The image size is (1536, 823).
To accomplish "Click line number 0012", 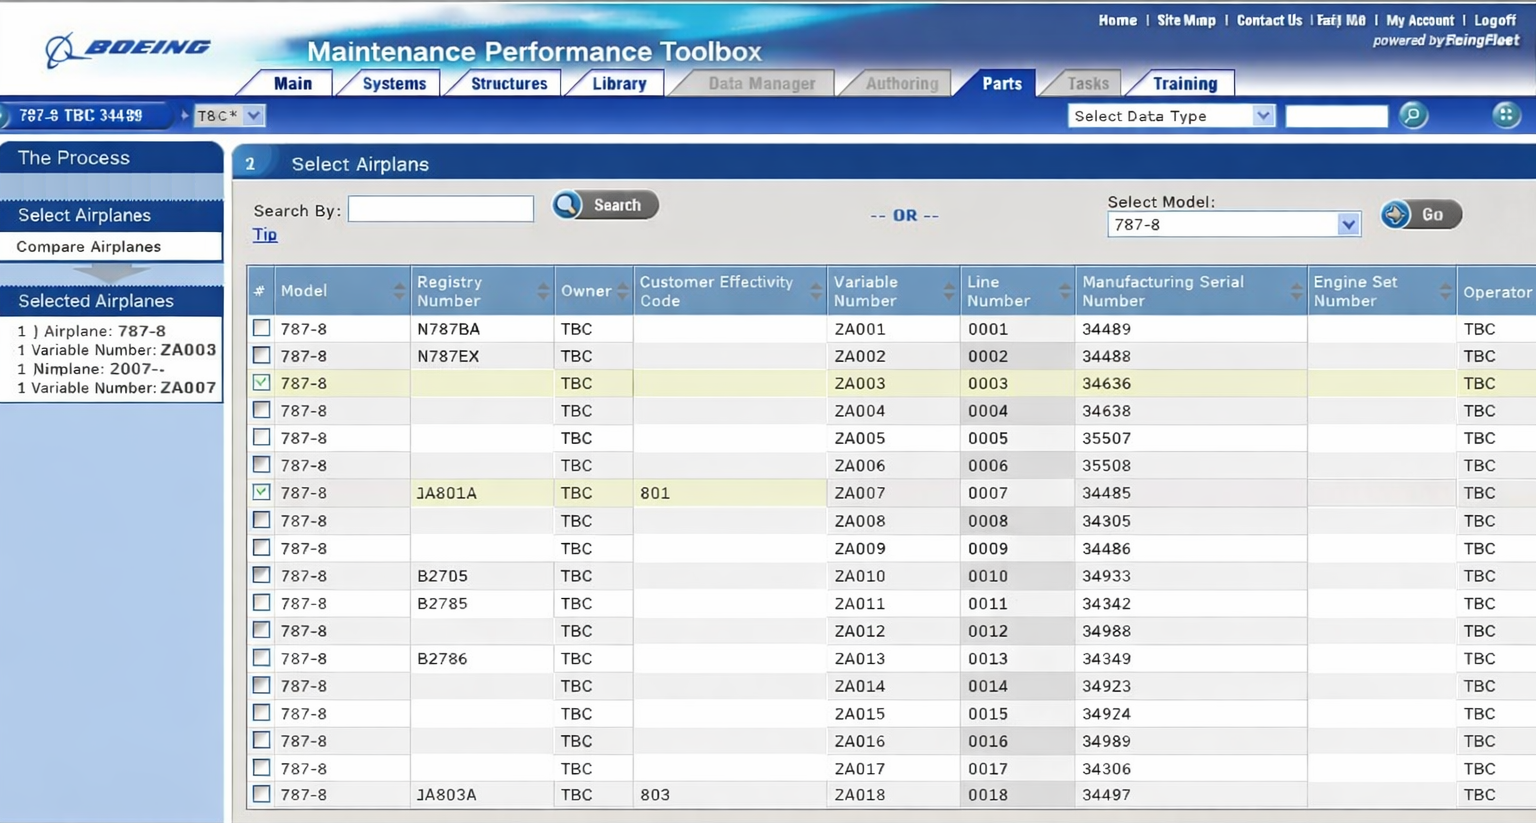I will 988,631.
